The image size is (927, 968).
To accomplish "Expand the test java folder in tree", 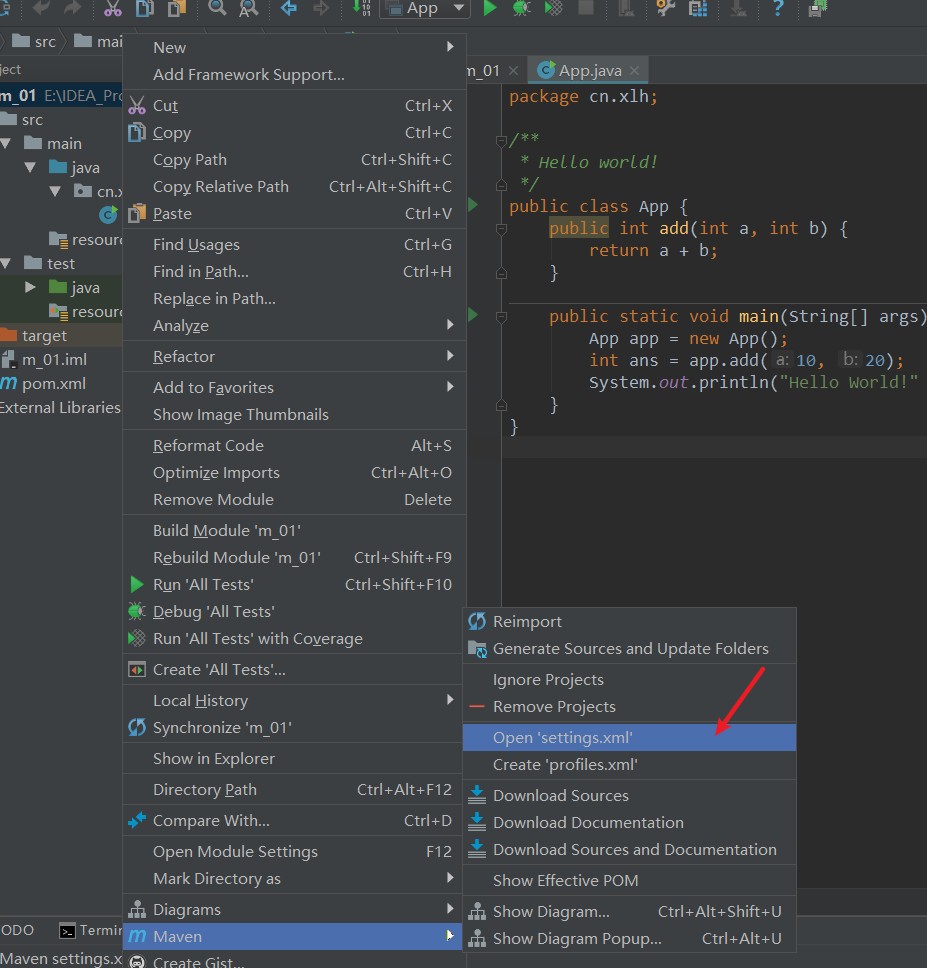I will 31,288.
